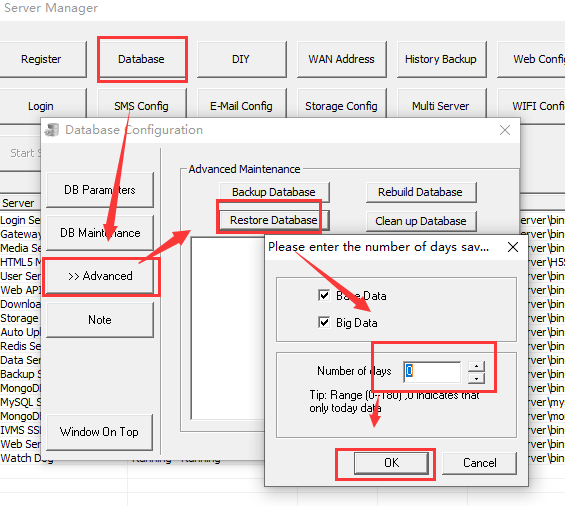Click Cancel in the days dialog
This screenshot has width=565, height=506.
tap(480, 463)
